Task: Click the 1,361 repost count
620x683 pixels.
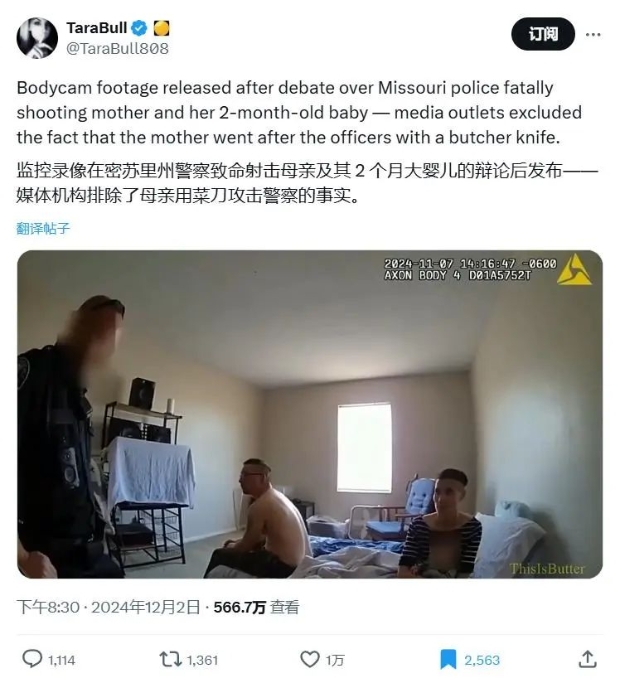Action: (202, 660)
